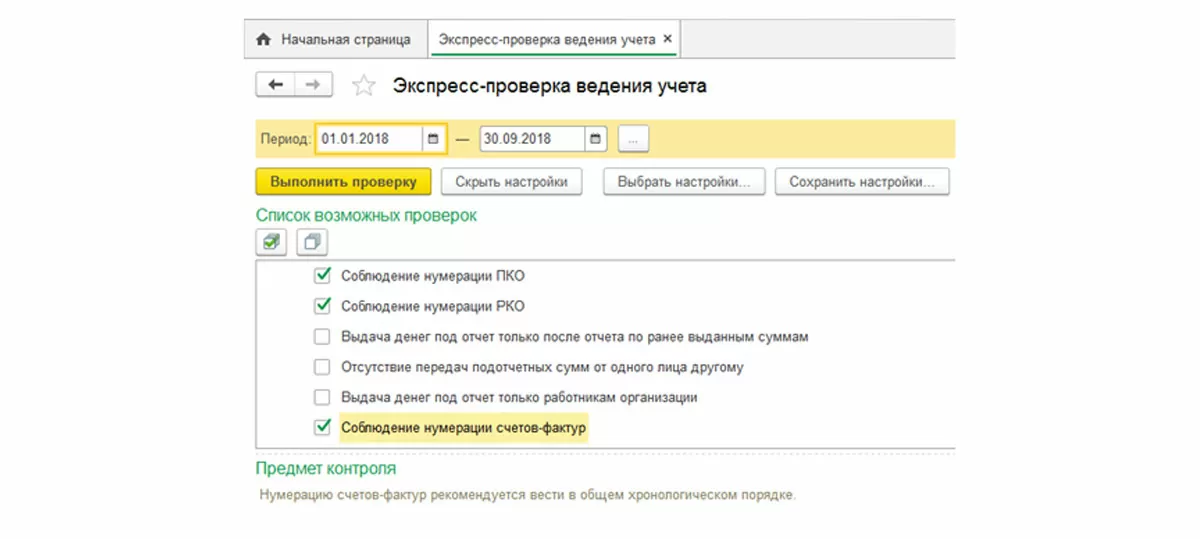The image size is (1200, 539).
Task: Click into the start date field 01.01.2018
Action: pyautogui.click(x=368, y=139)
